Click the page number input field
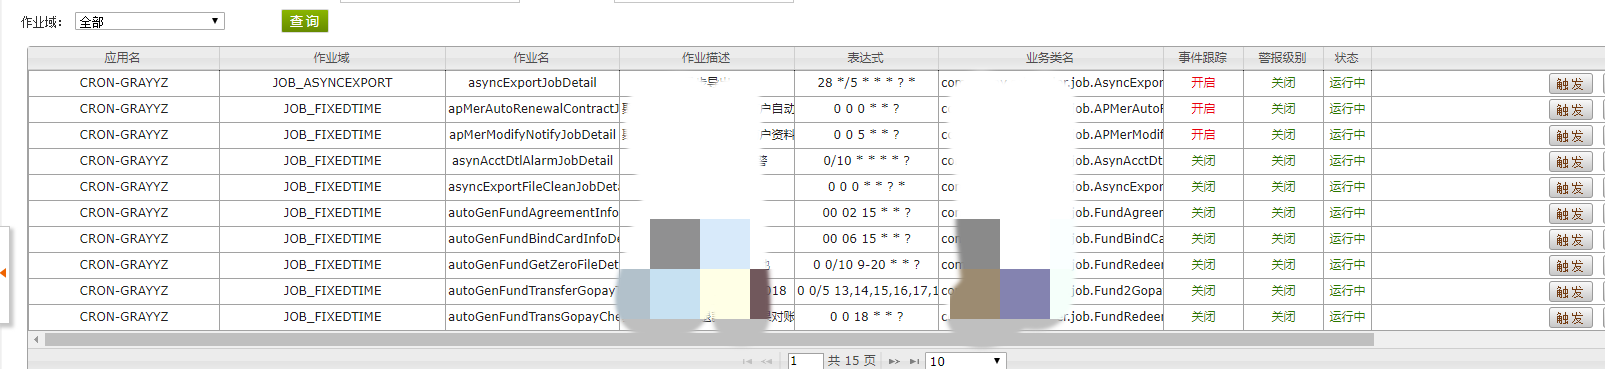Screen dimensions: 1605x369 [x=805, y=361]
